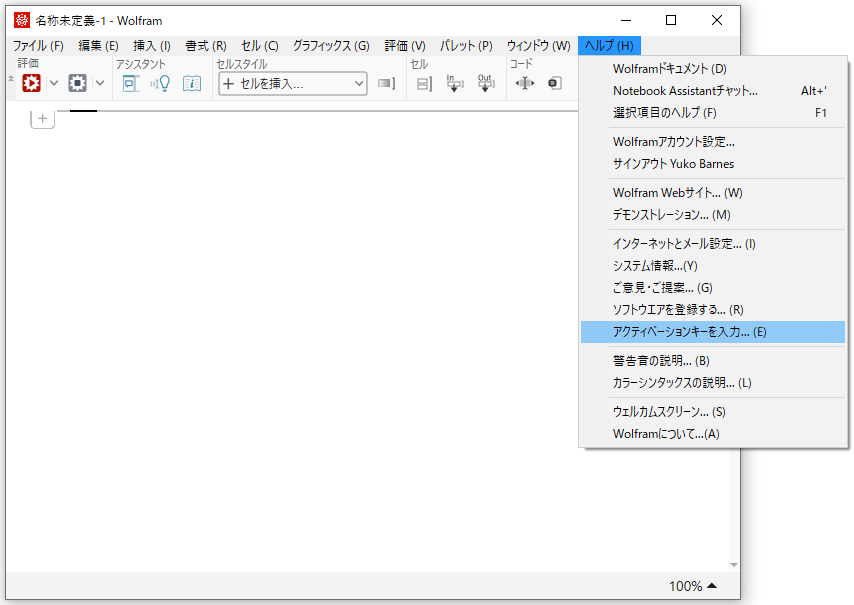Collapse the toolbar using the double-arrow handle
This screenshot has width=854, height=605.
[11, 79]
